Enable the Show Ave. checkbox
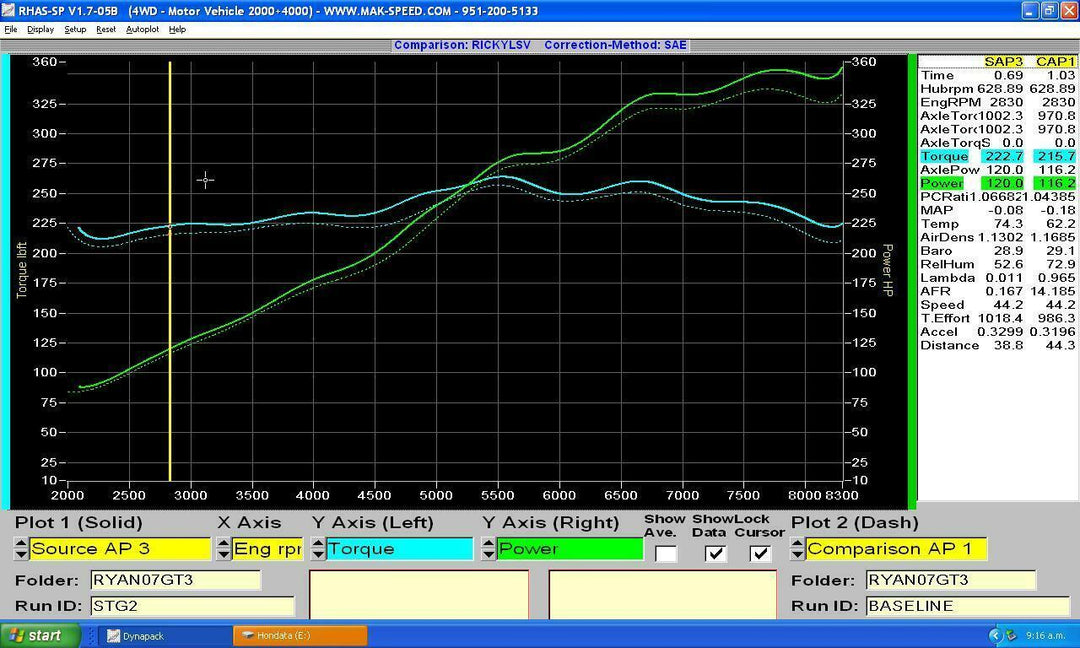 (x=667, y=554)
